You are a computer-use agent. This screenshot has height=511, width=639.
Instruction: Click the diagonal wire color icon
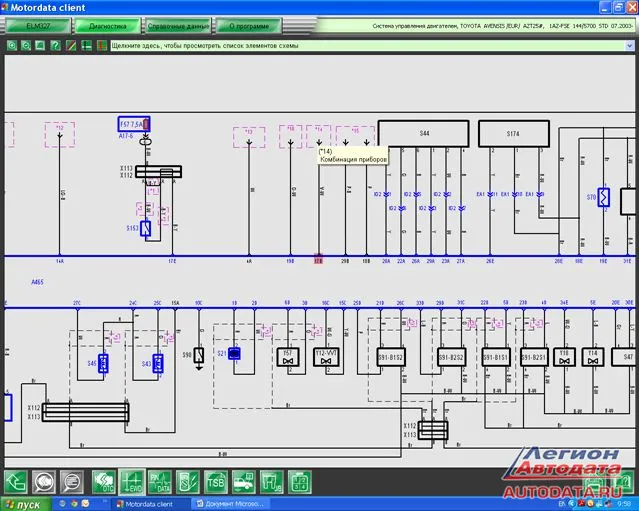point(71,46)
